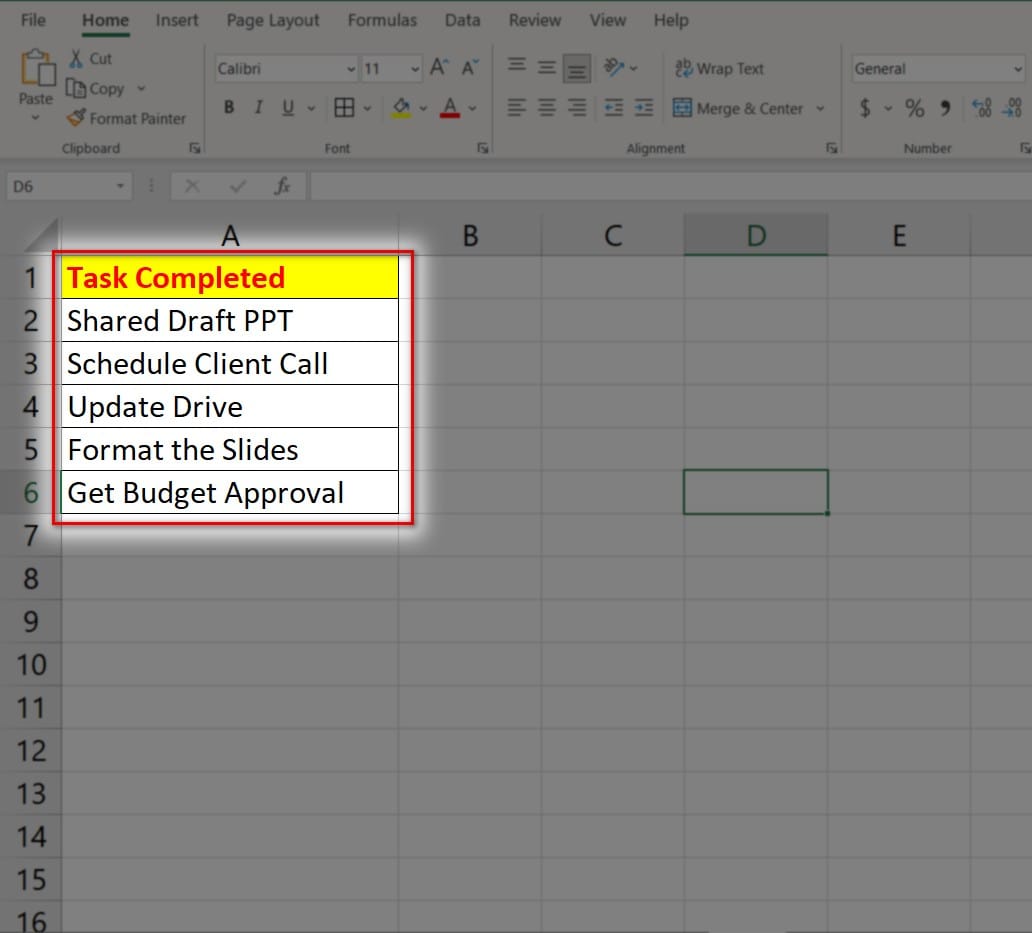The height and width of the screenshot is (933, 1032).
Task: Click the Borders grid icon
Action: click(x=344, y=108)
